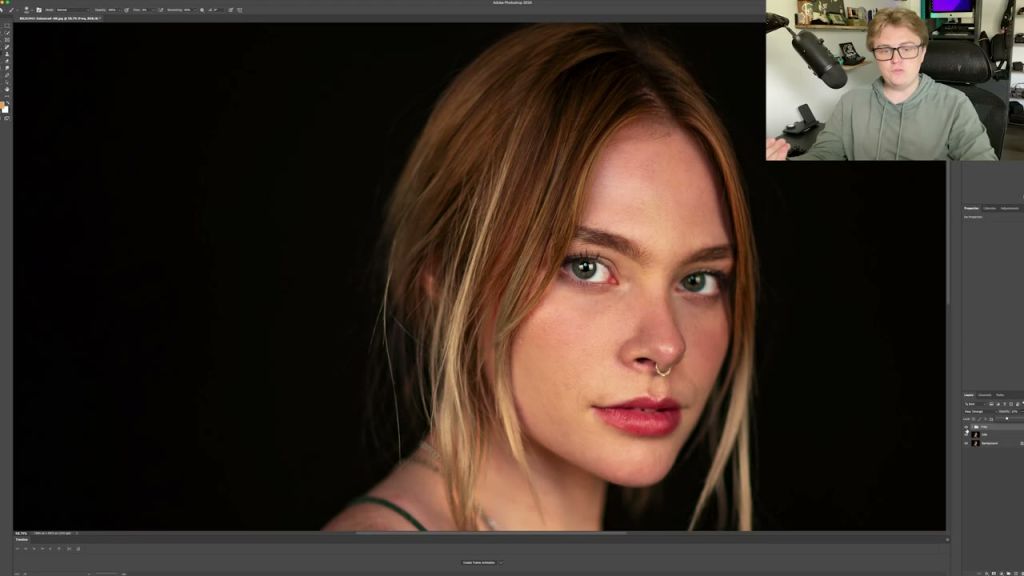Swap foreground and background colors
The image size is (1024, 576).
tap(8, 102)
